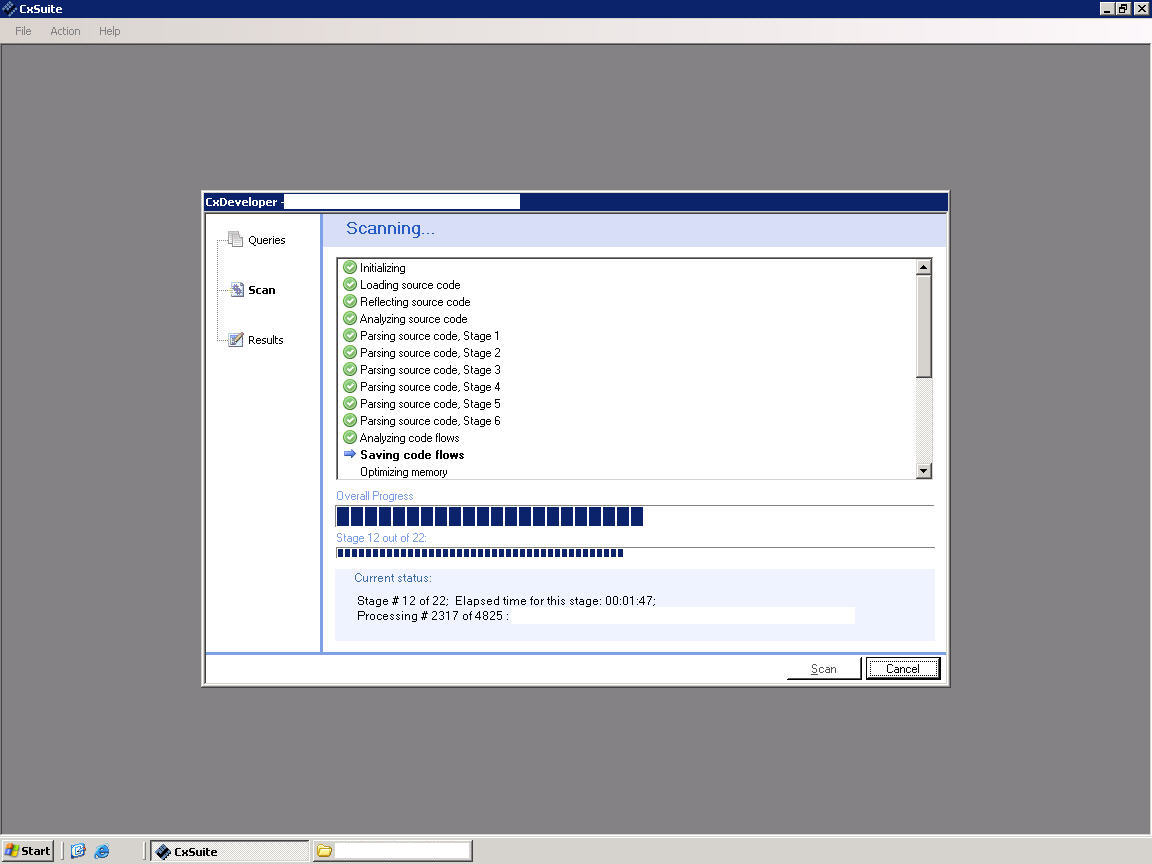Select the 'Reflecting source code' row
Screen dimensions: 1152x864
[x=628, y=301]
